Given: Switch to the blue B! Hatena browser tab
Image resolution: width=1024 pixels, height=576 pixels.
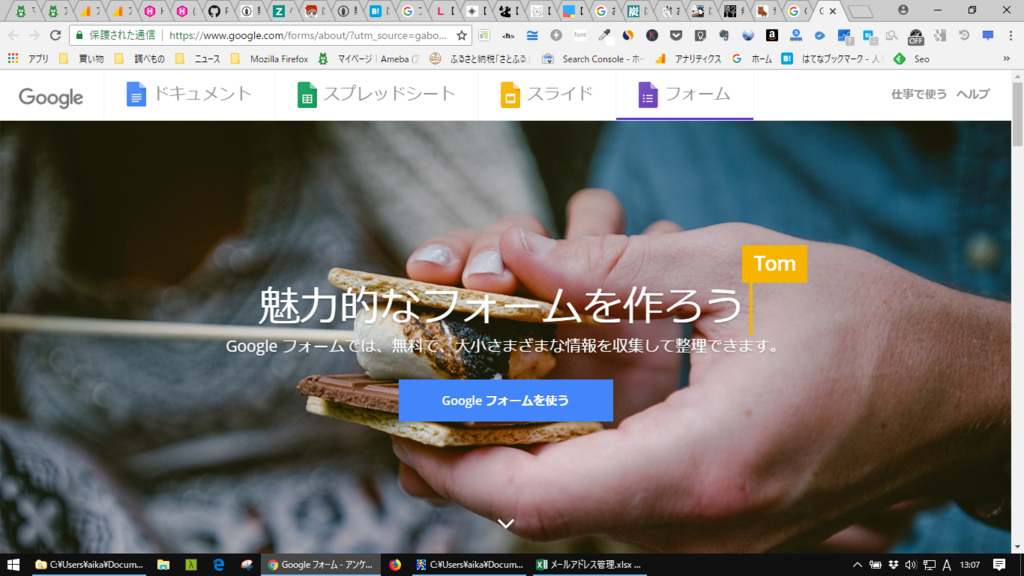Looking at the screenshot, I should [378, 10].
